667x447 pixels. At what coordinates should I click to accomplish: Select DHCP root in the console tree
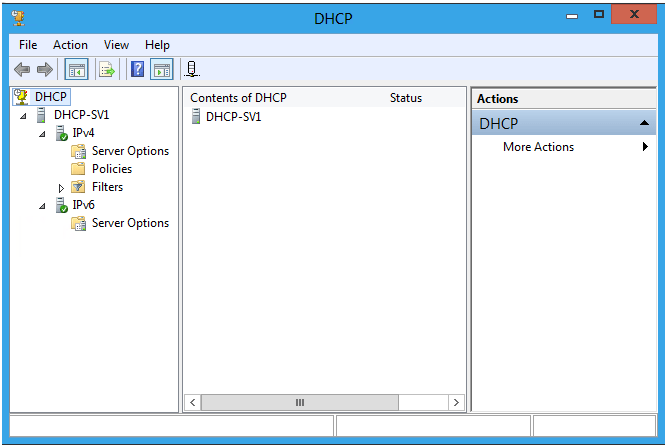click(x=51, y=97)
